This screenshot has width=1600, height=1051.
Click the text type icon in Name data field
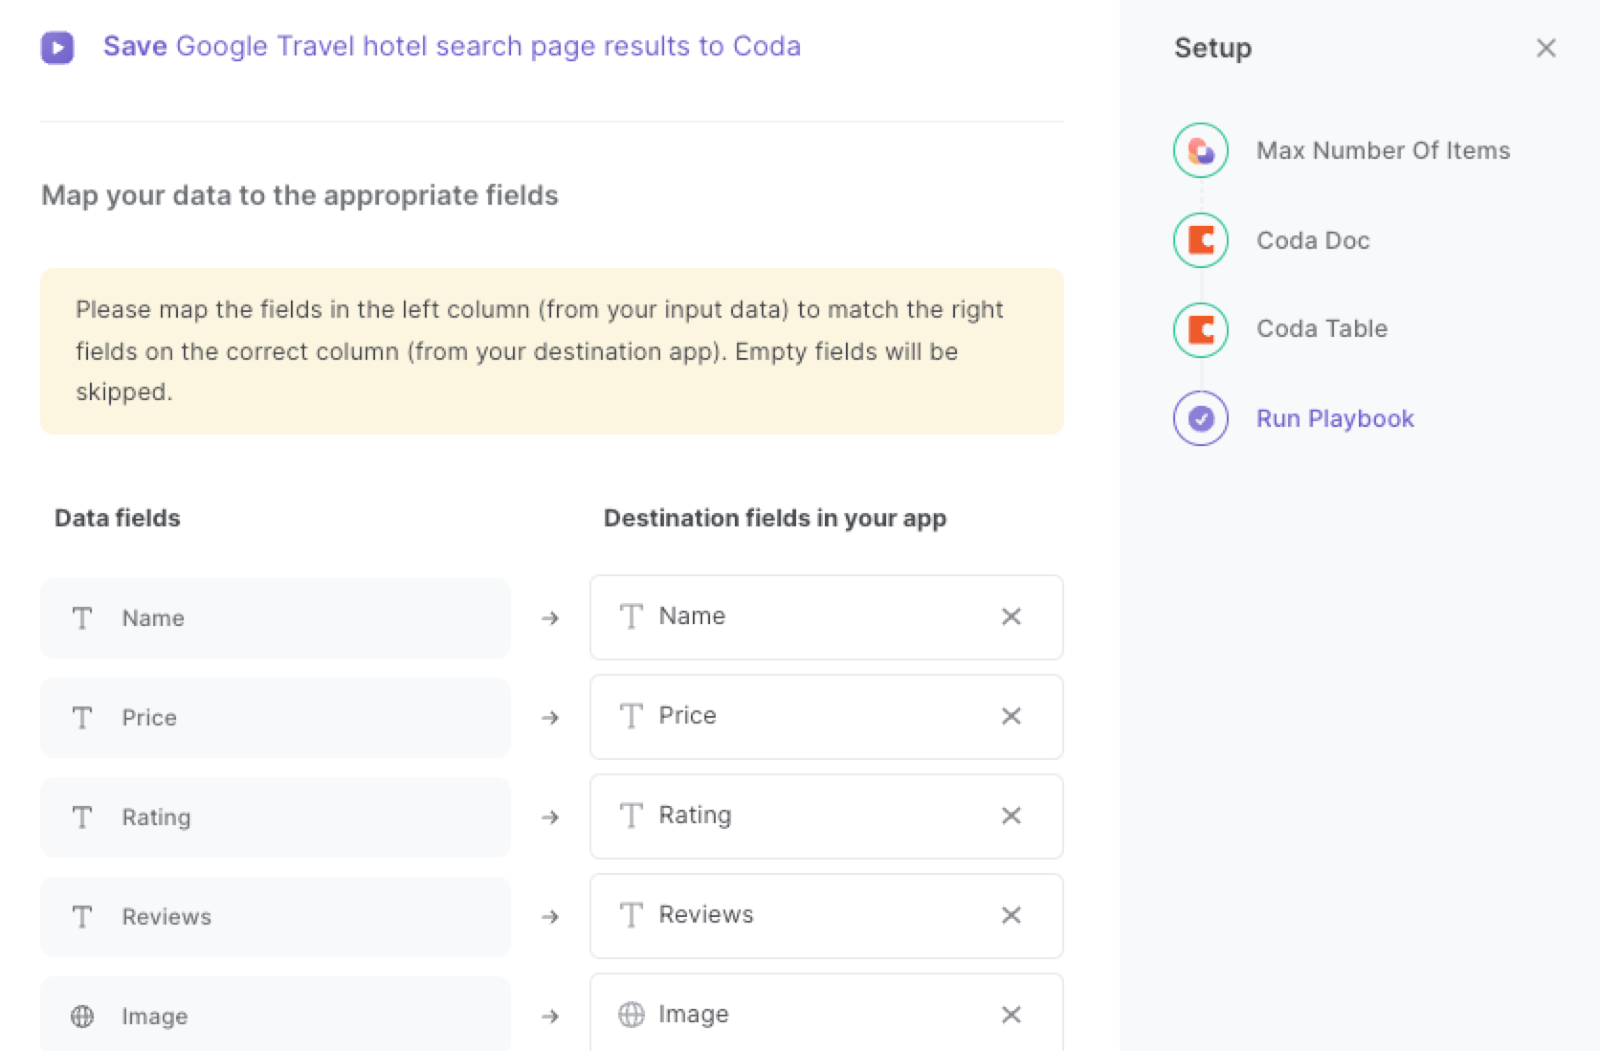click(82, 618)
